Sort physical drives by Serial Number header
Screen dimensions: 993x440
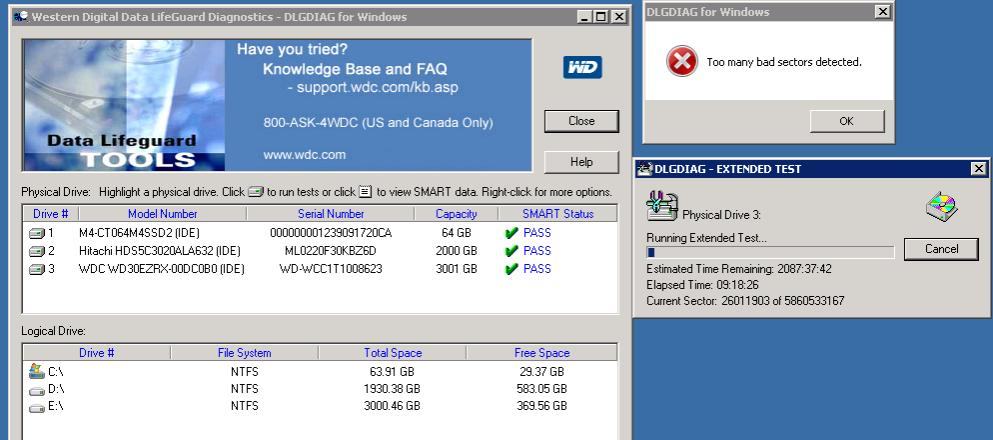pos(331,214)
